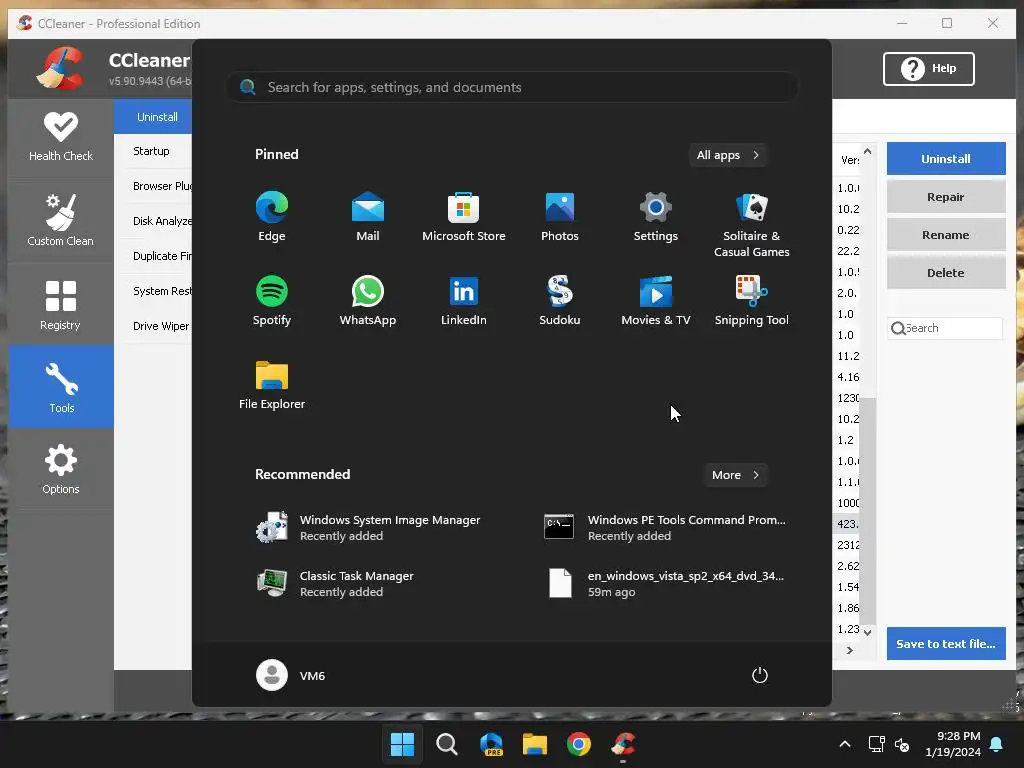Launch Snipping Tool

pyautogui.click(x=752, y=301)
